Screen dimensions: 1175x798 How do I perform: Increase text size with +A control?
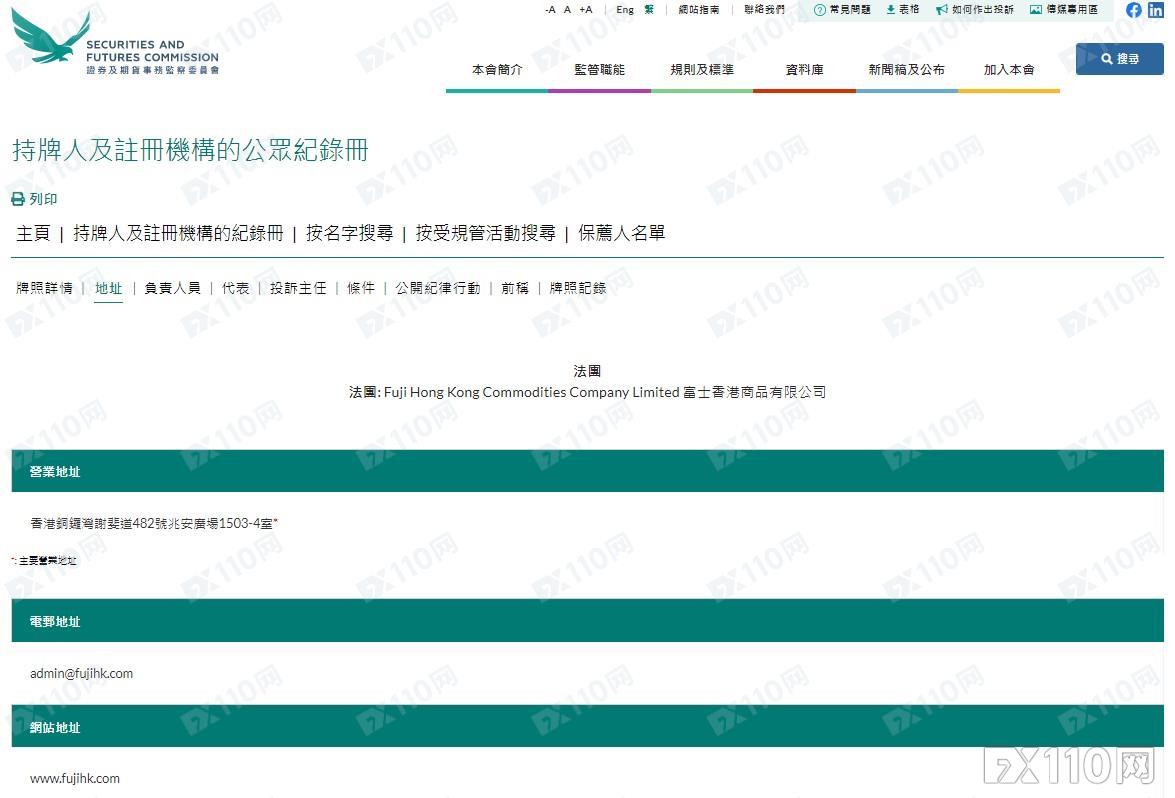click(585, 9)
